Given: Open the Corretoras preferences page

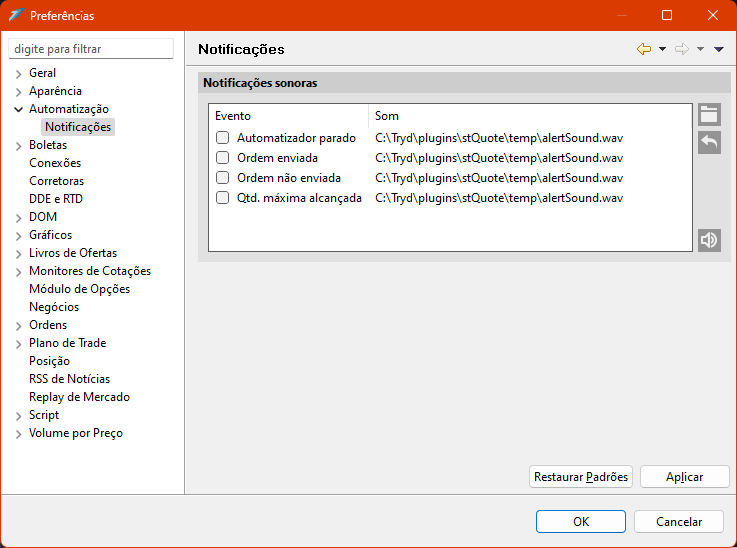Looking at the screenshot, I should tap(56, 181).
